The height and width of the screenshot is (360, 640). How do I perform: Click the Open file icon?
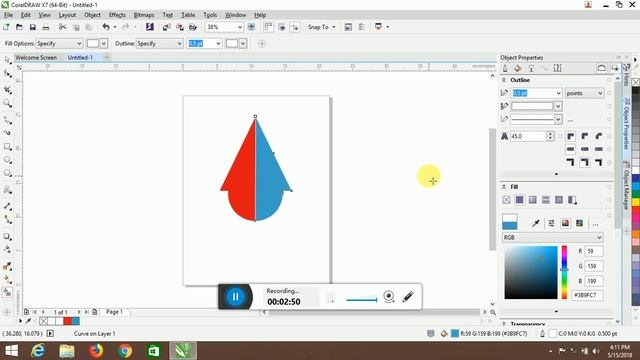tap(19, 27)
